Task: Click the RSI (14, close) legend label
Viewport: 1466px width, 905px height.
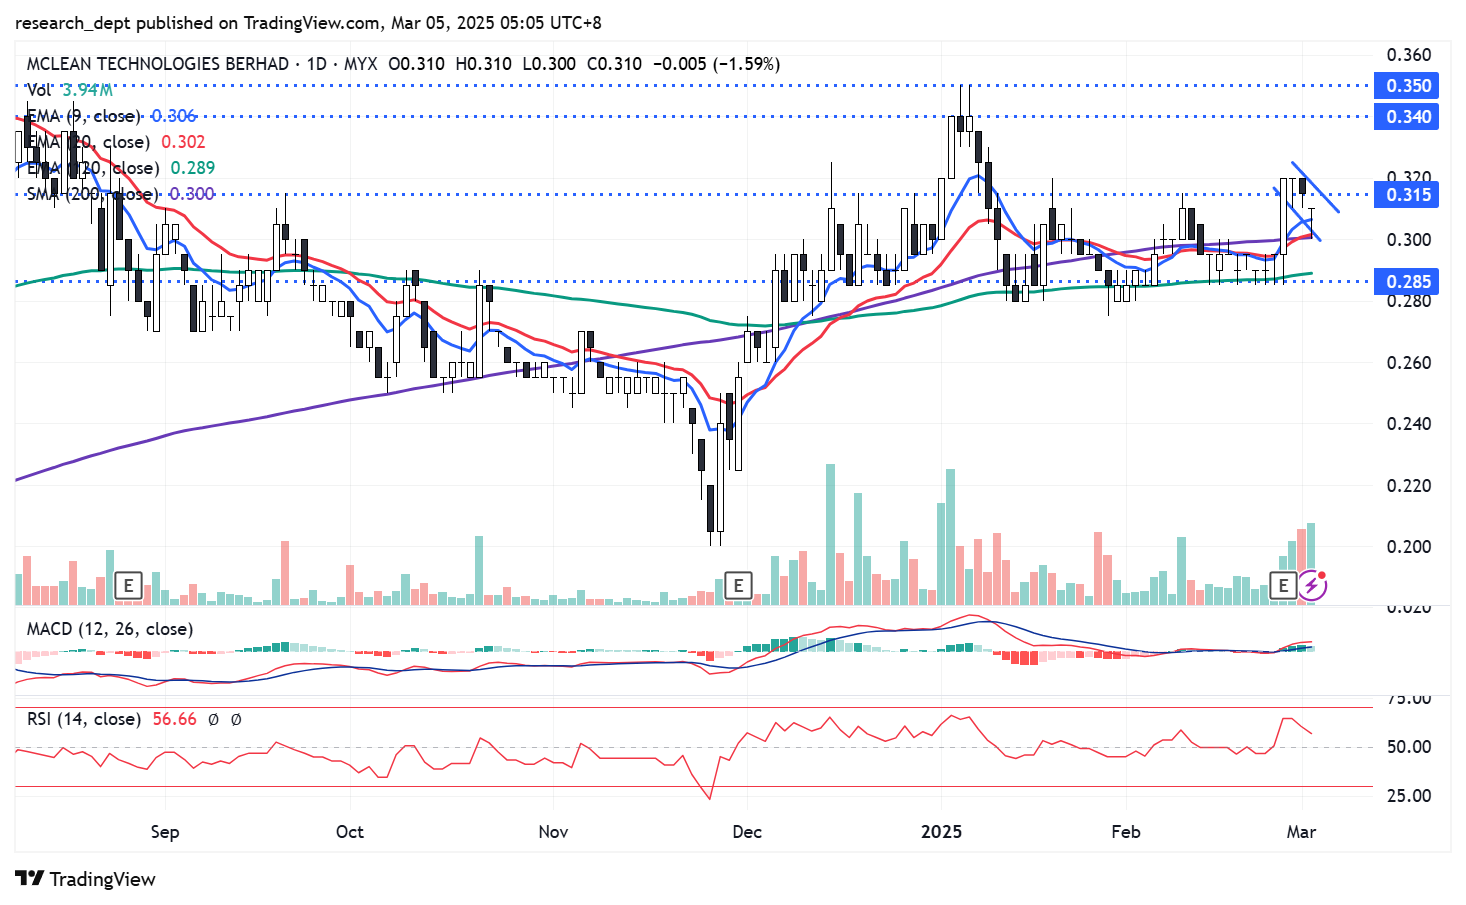Action: 84,719
